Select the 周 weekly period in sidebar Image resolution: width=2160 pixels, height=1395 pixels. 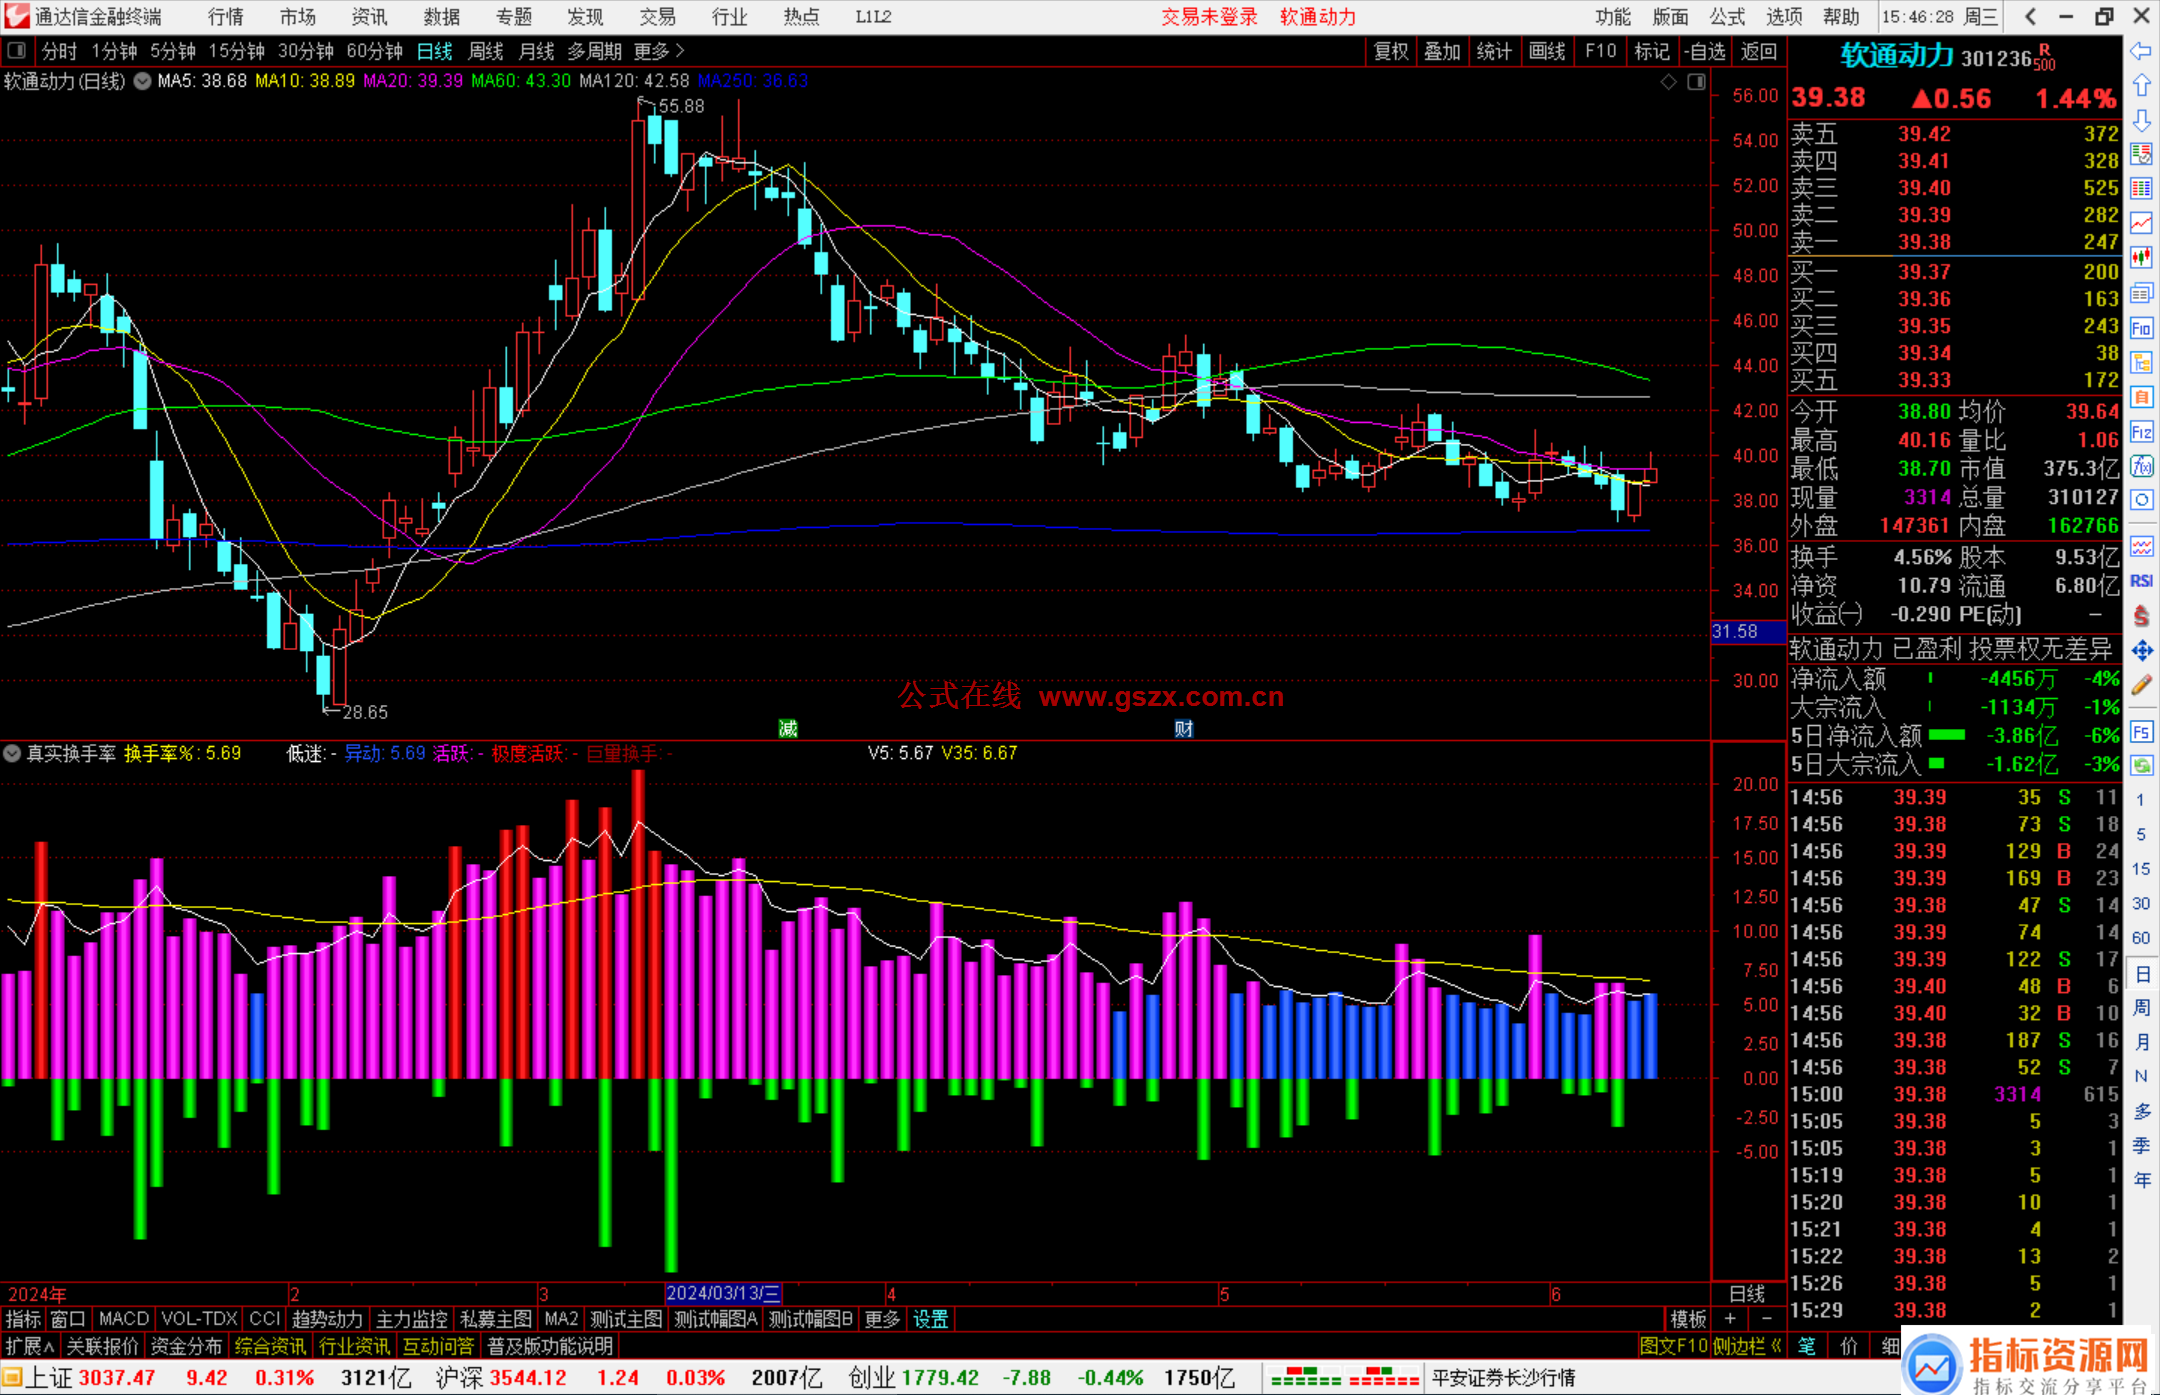click(x=2141, y=1008)
